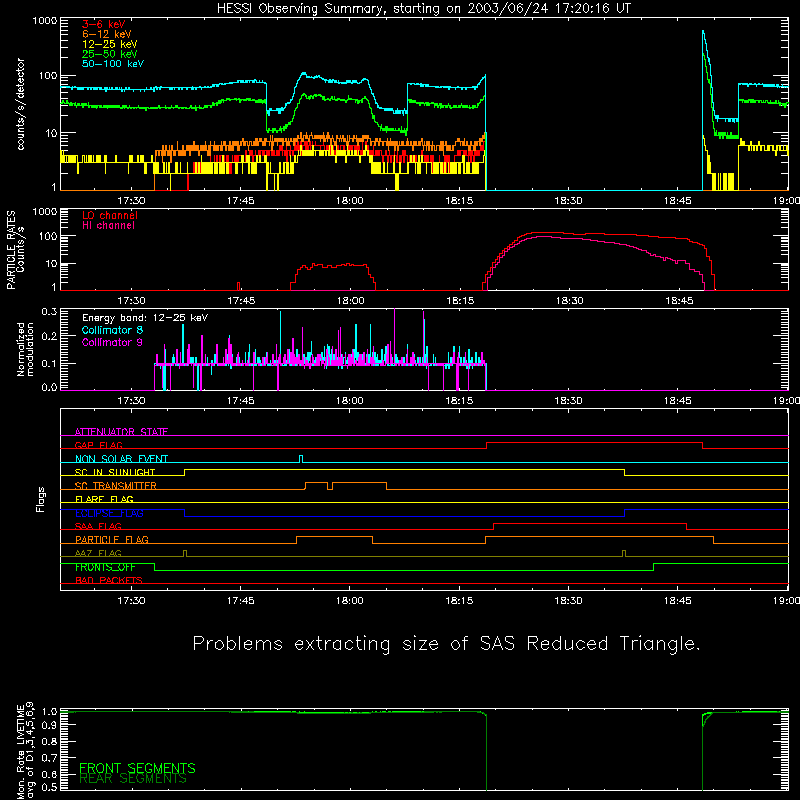Select the 25-50 keV legend label
800x800 pixels.
click(110, 54)
